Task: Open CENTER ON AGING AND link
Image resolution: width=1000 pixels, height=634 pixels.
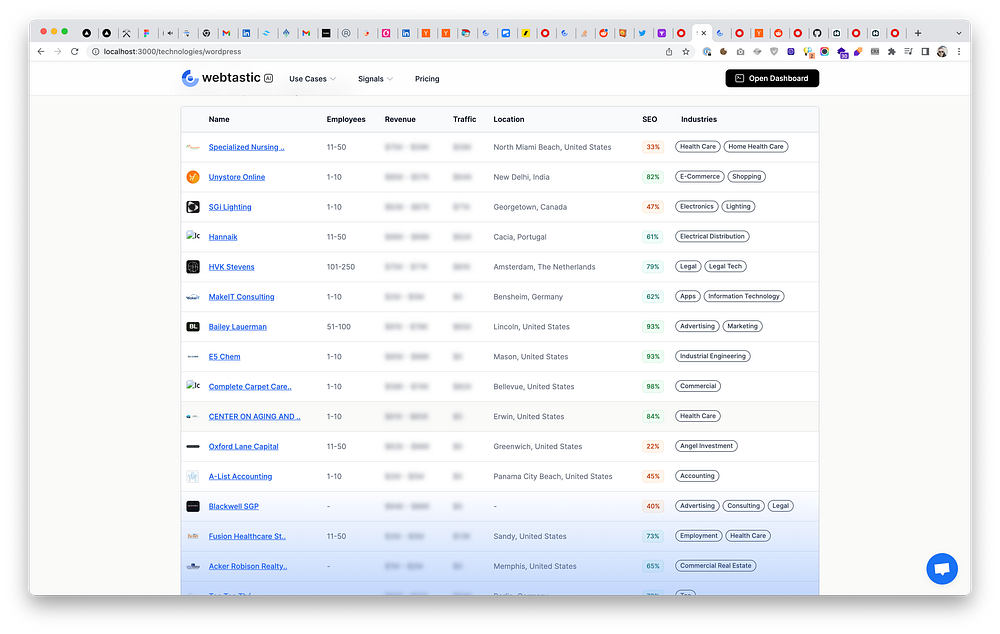Action: (x=254, y=417)
